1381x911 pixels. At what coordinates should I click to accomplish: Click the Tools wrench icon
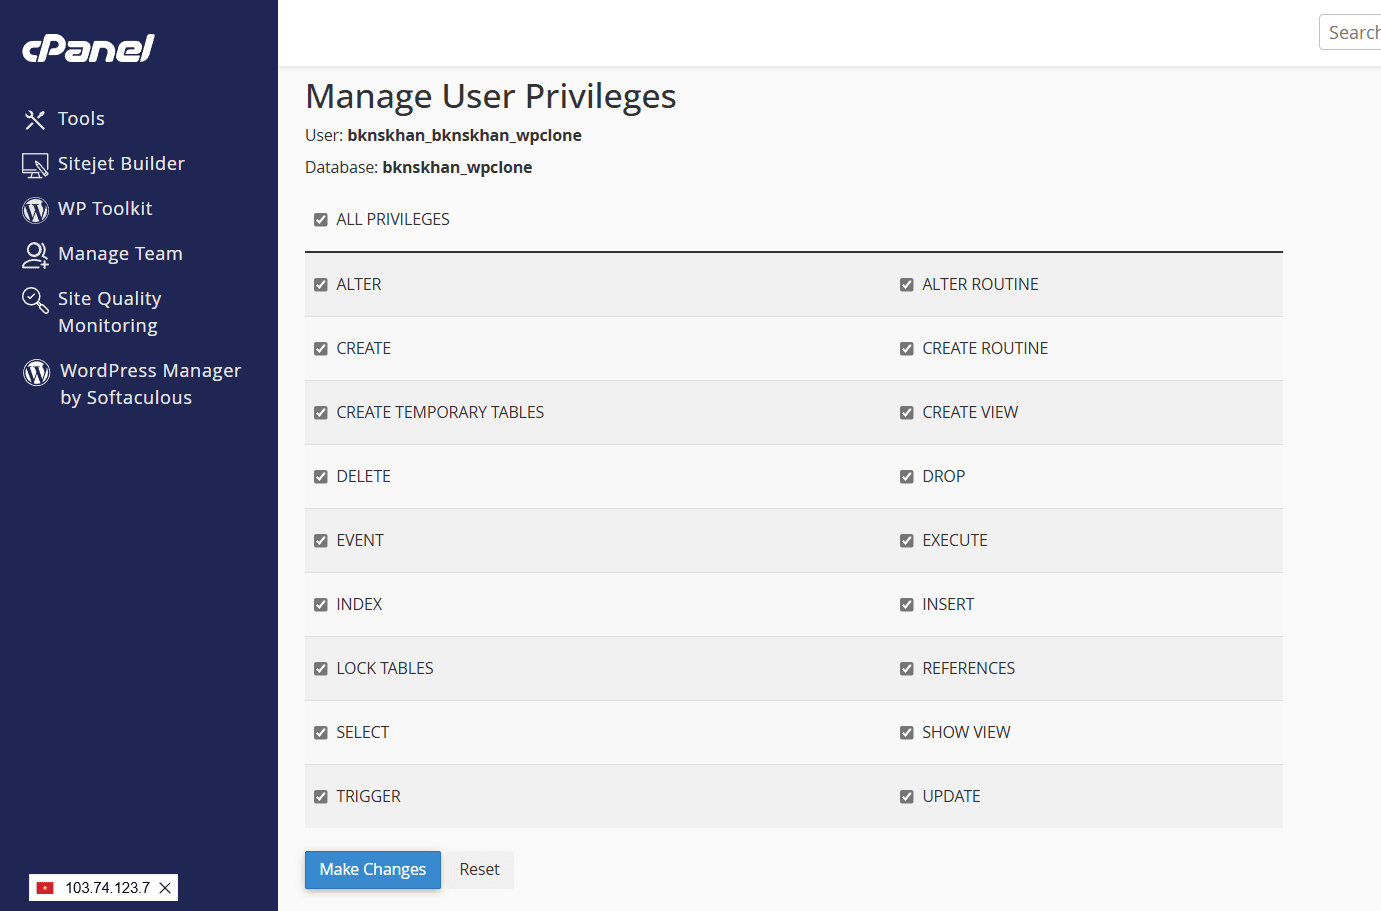pyautogui.click(x=35, y=120)
